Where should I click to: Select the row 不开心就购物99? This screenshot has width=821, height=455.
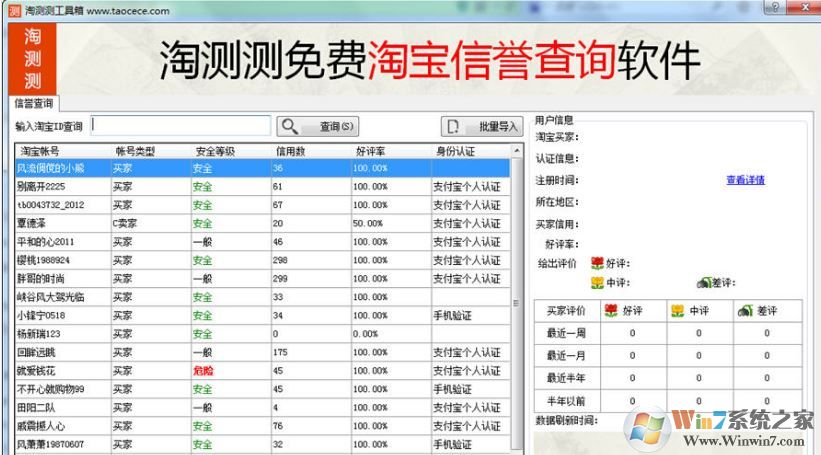[x=262, y=389]
